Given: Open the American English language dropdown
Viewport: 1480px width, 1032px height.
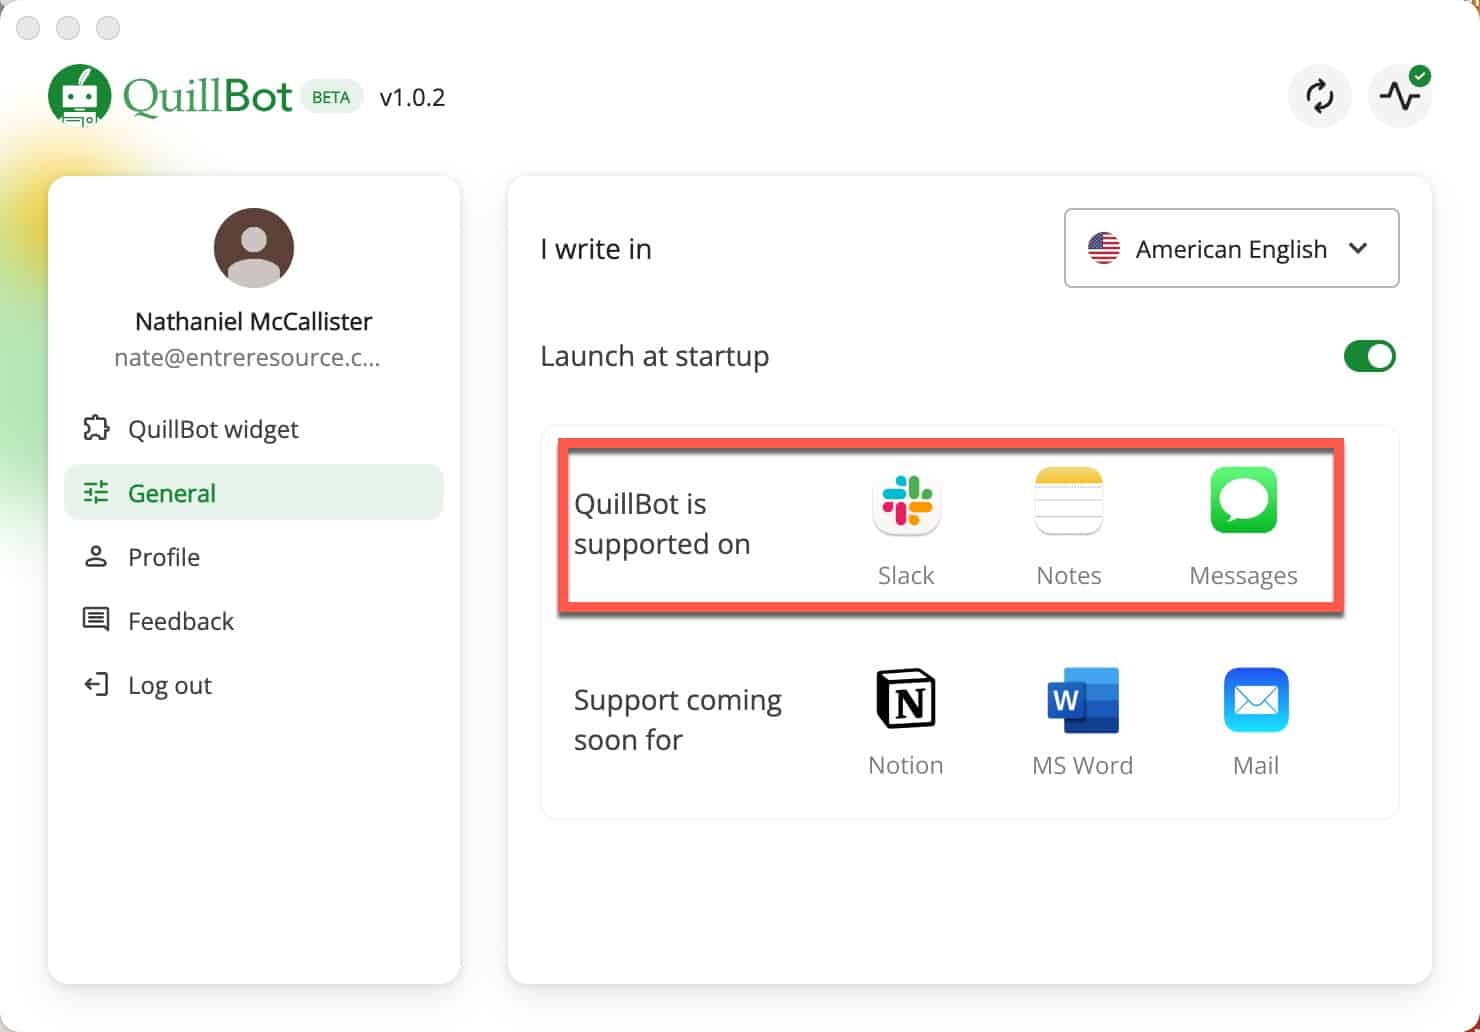Looking at the screenshot, I should [x=1231, y=249].
